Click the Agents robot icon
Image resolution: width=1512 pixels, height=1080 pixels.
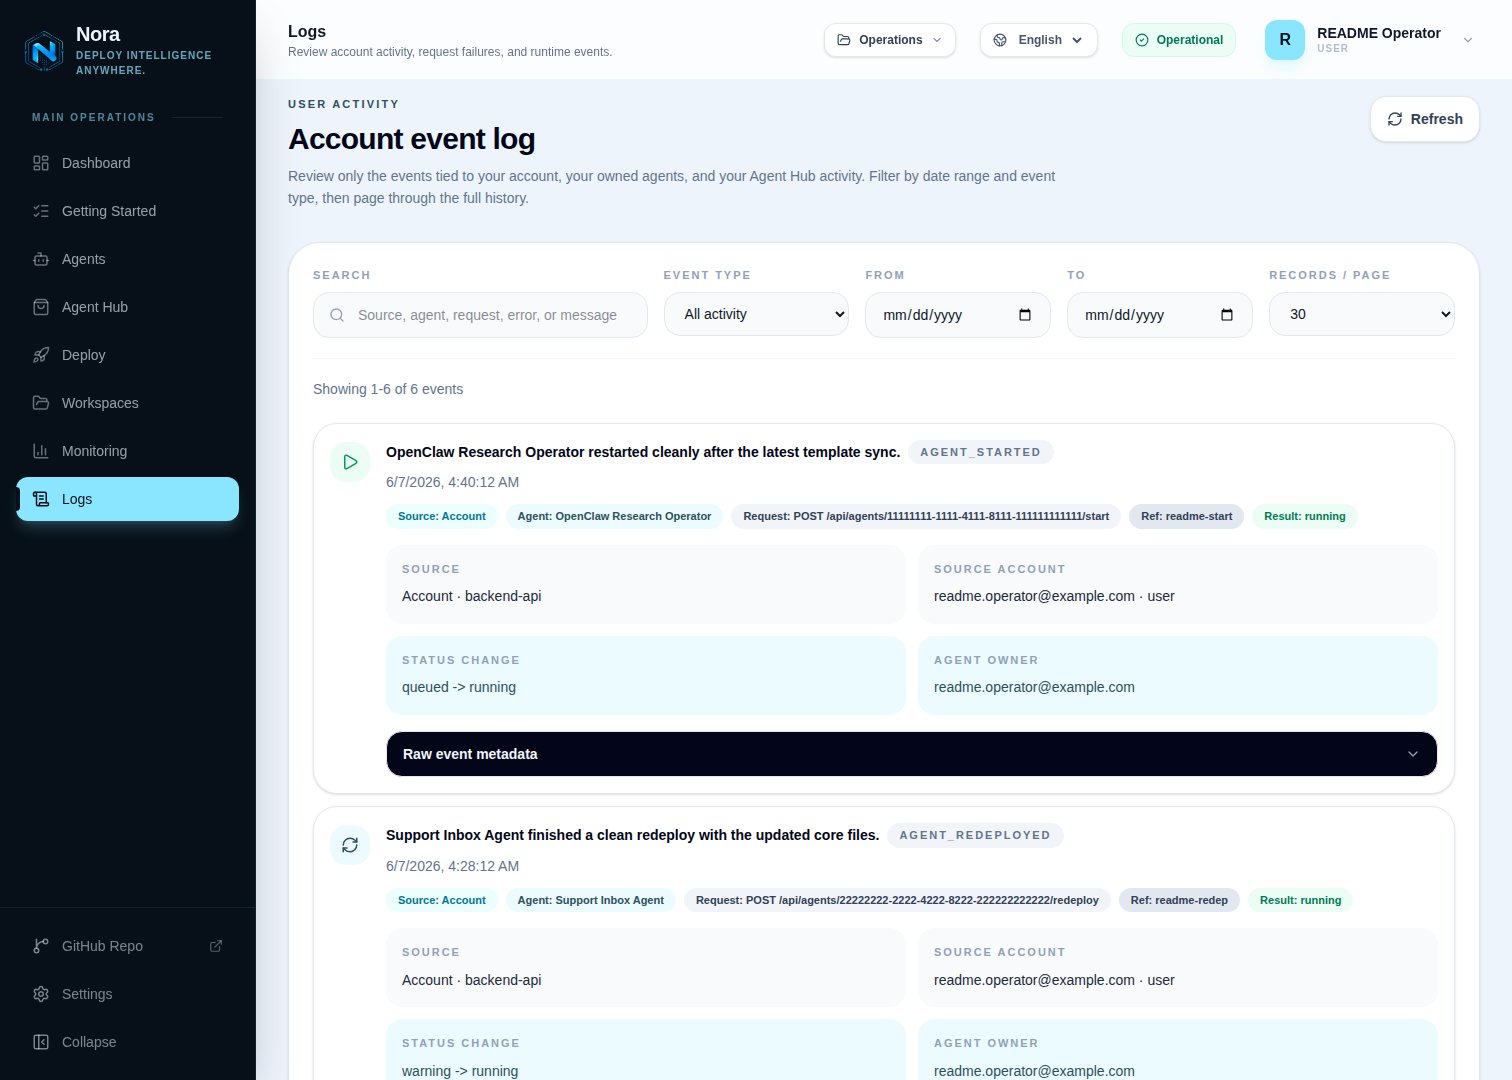pos(41,259)
